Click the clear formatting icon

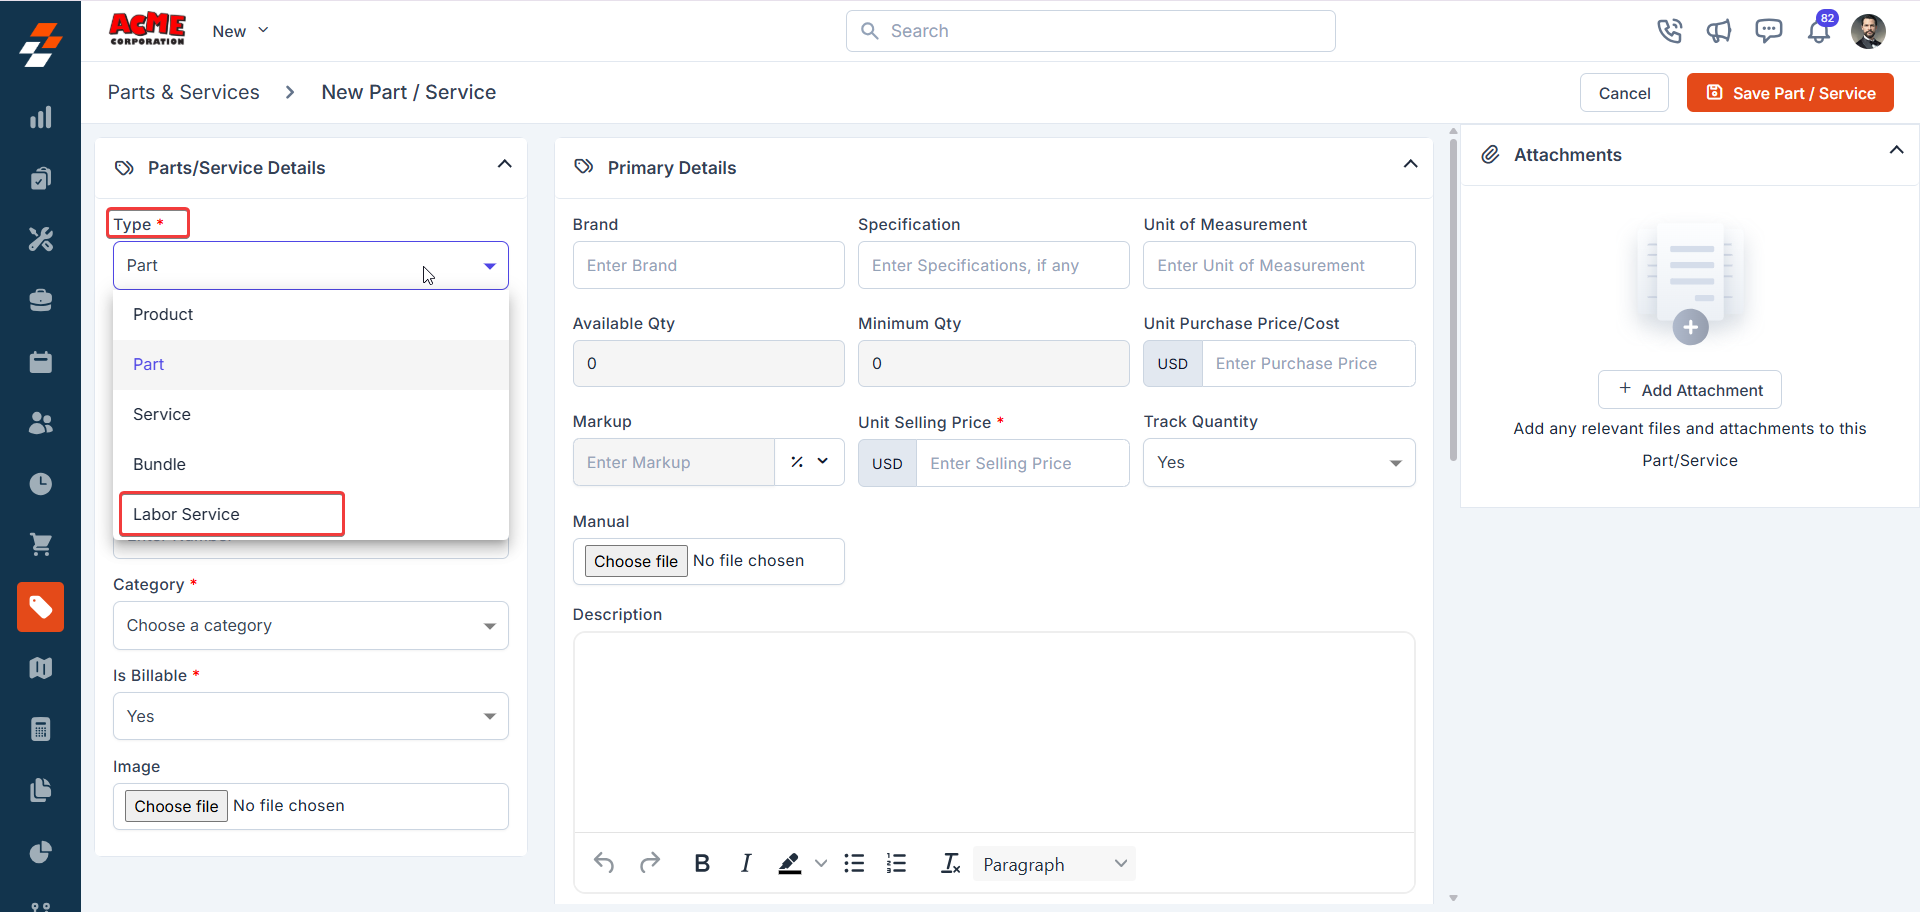(x=951, y=863)
